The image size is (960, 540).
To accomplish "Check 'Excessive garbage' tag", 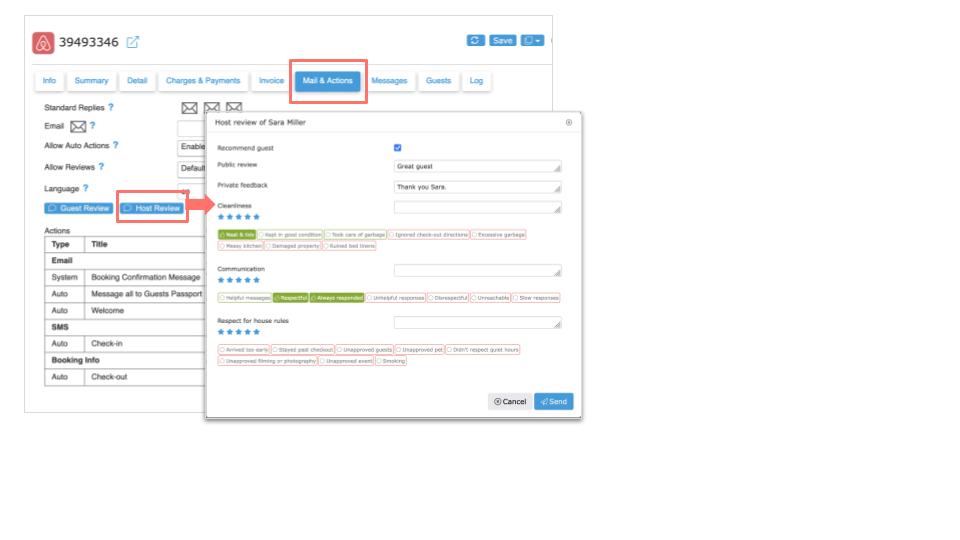I will pyautogui.click(x=498, y=234).
